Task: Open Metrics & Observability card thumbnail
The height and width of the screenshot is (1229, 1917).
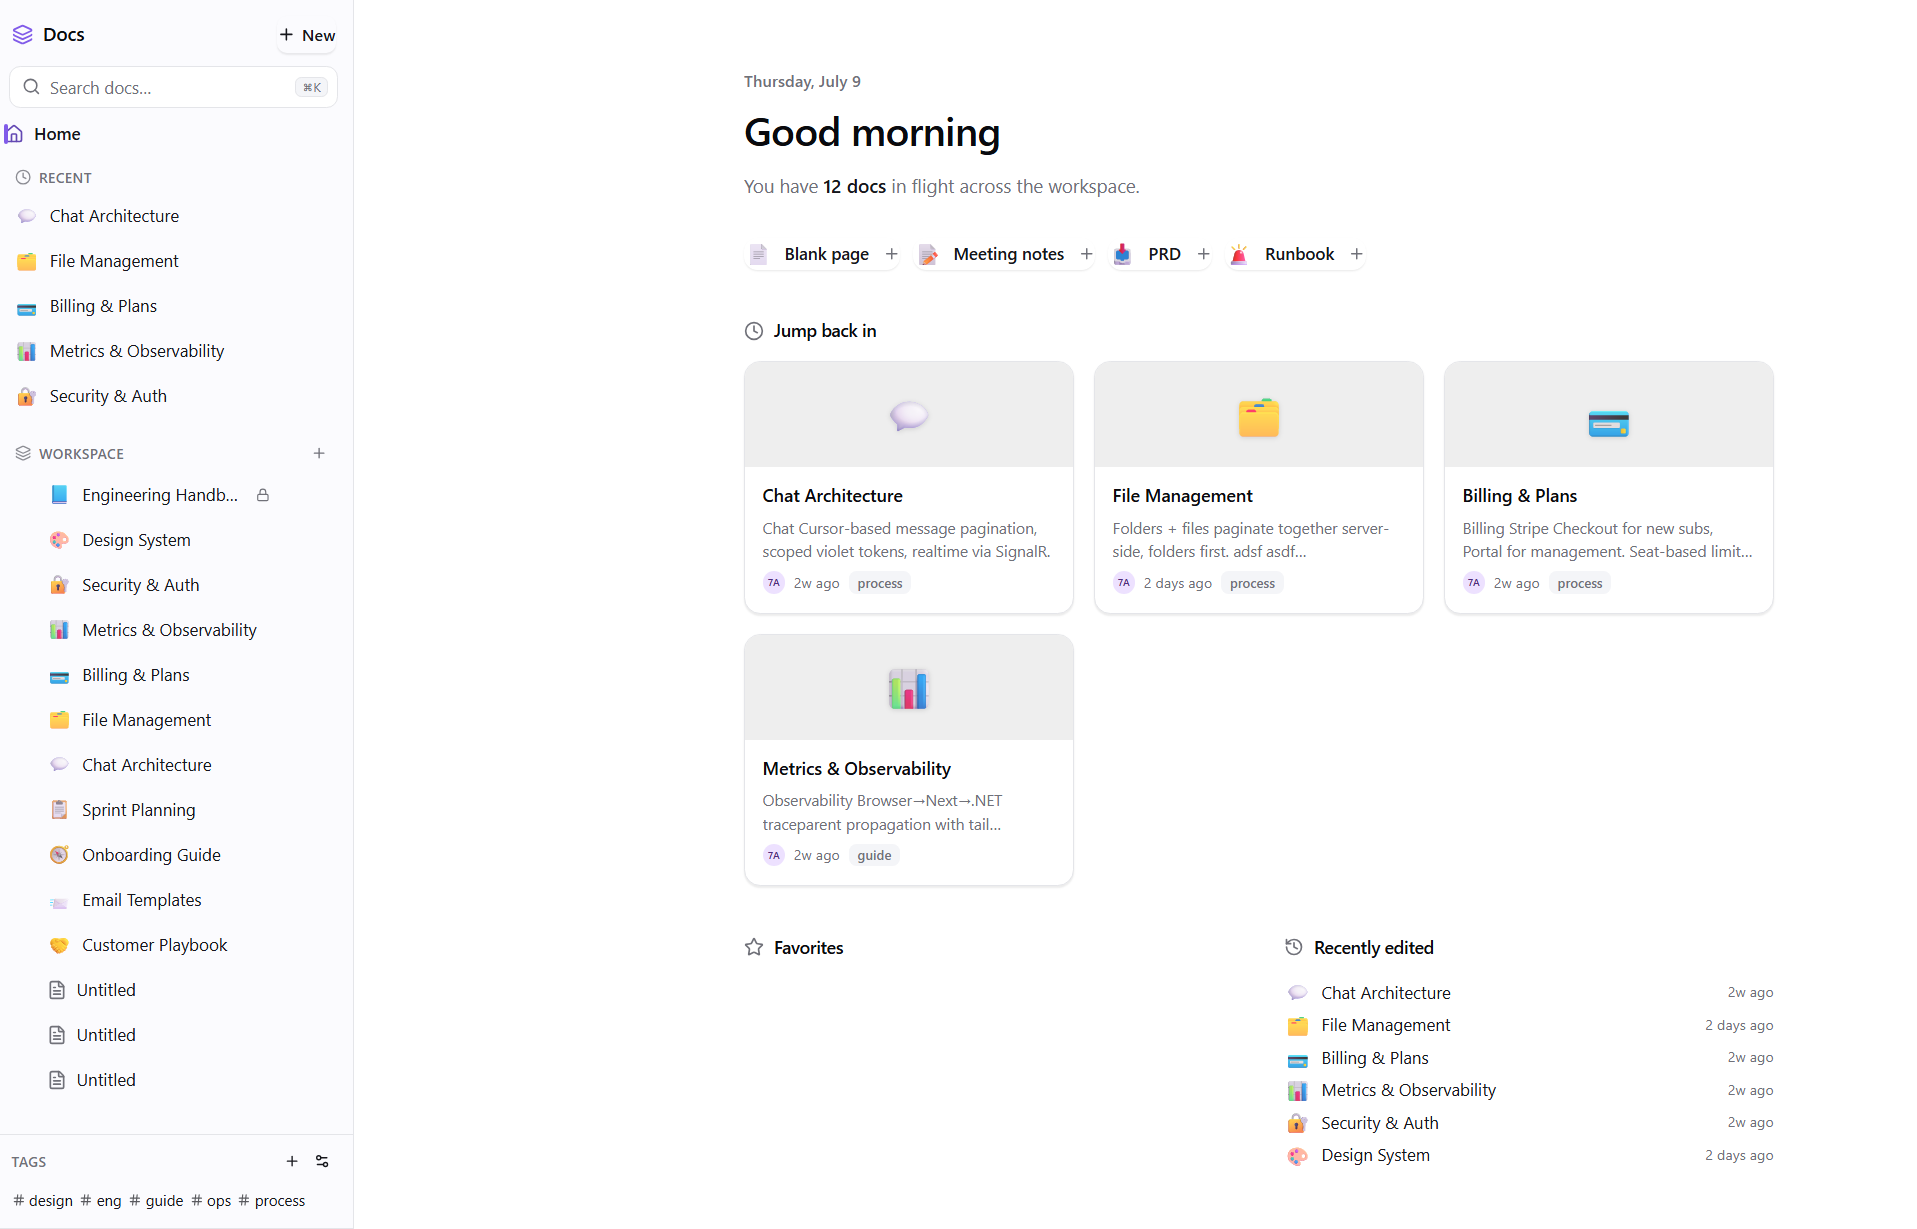Action: click(x=909, y=688)
